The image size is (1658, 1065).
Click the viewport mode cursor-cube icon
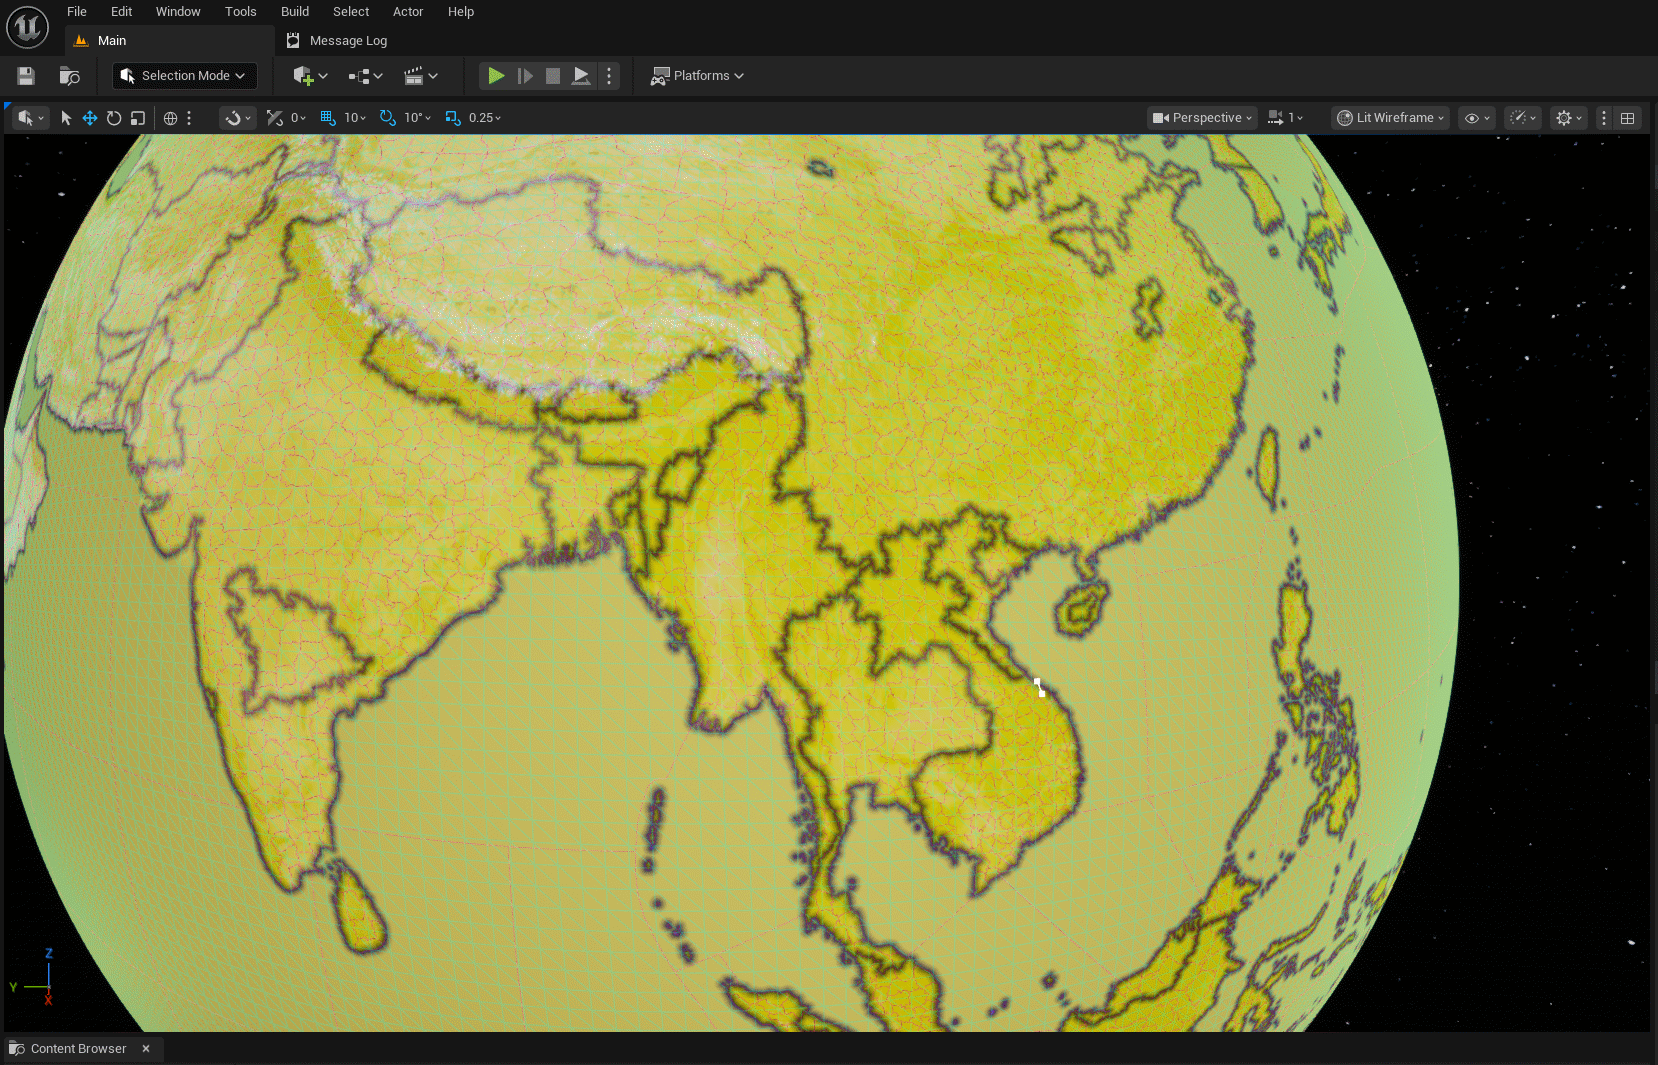[26, 118]
